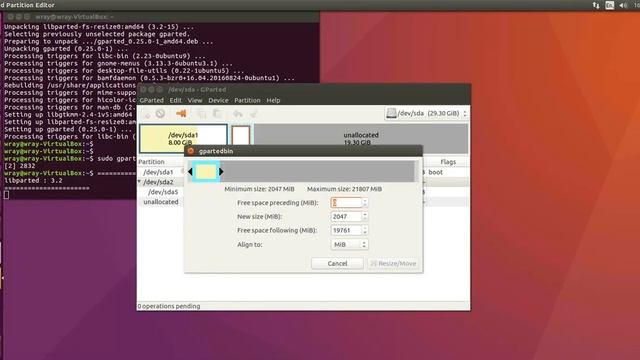Select the small extended partition block in disk map
The height and width of the screenshot is (360, 640).
pyautogui.click(x=241, y=135)
